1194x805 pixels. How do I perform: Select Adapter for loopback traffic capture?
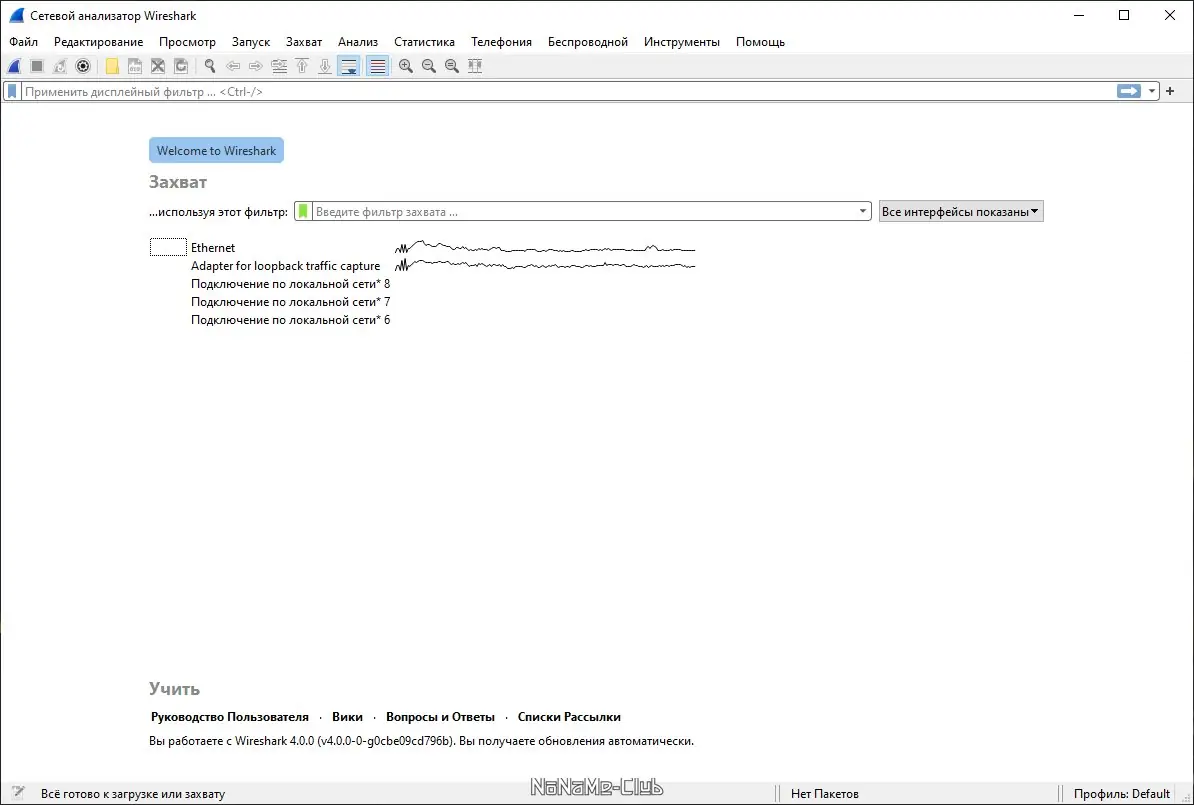pos(286,266)
